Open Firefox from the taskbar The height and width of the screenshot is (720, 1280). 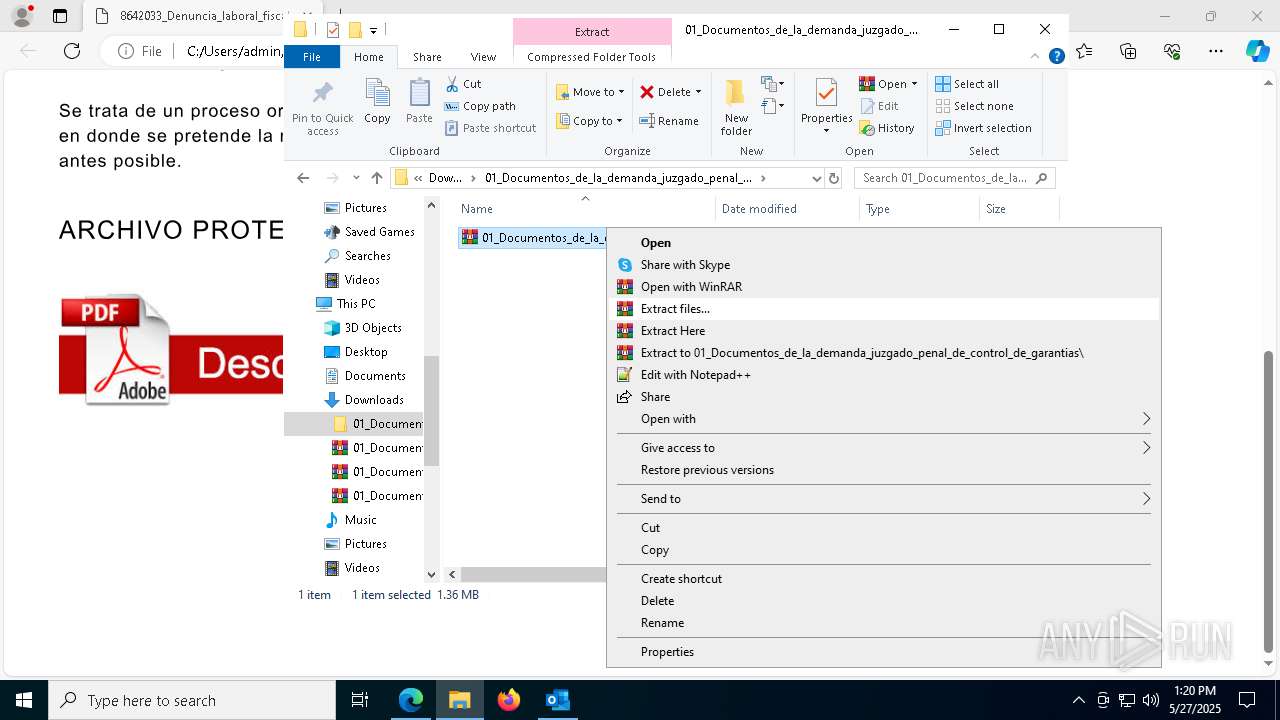click(509, 700)
